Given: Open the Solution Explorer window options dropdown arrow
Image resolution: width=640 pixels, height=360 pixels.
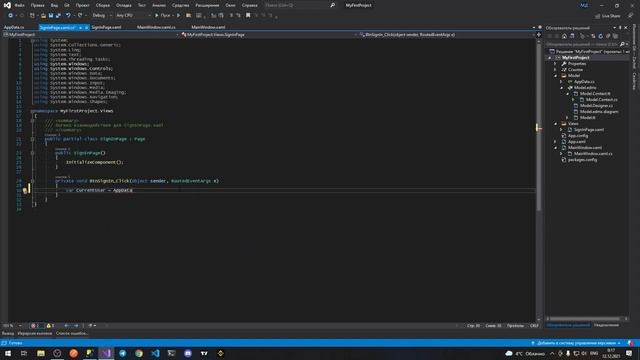Looking at the screenshot, I should [614, 28].
